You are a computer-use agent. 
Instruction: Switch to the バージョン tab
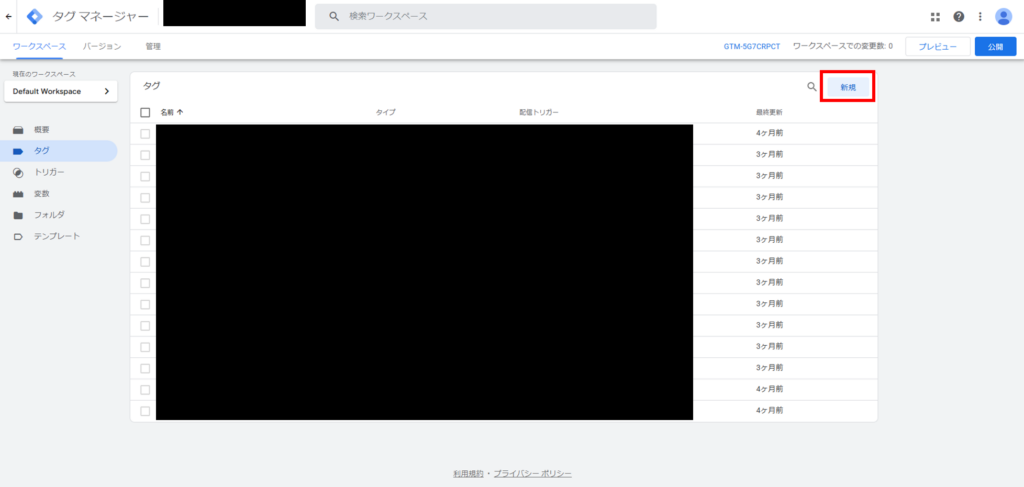click(102, 46)
